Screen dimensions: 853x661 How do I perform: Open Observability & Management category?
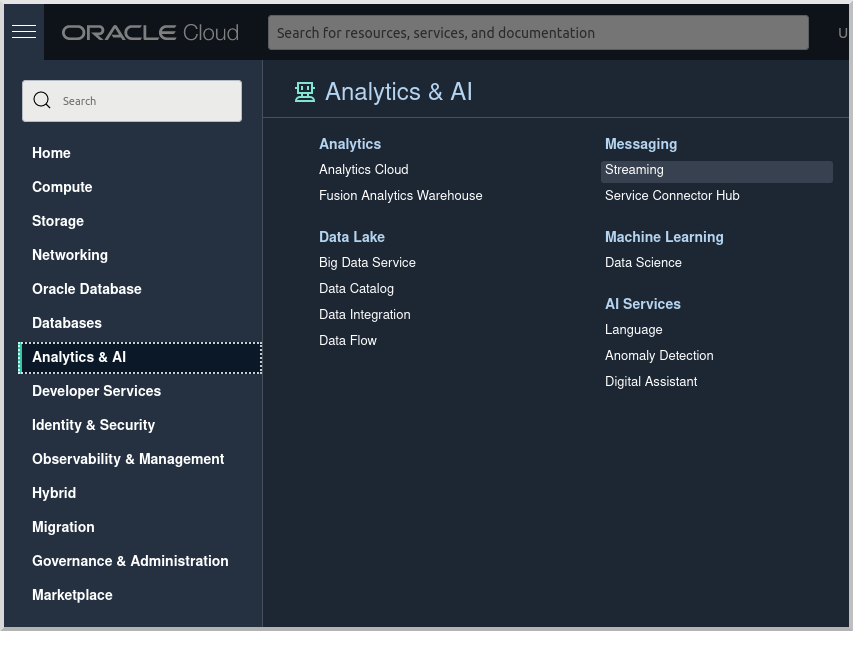pyautogui.click(x=128, y=459)
